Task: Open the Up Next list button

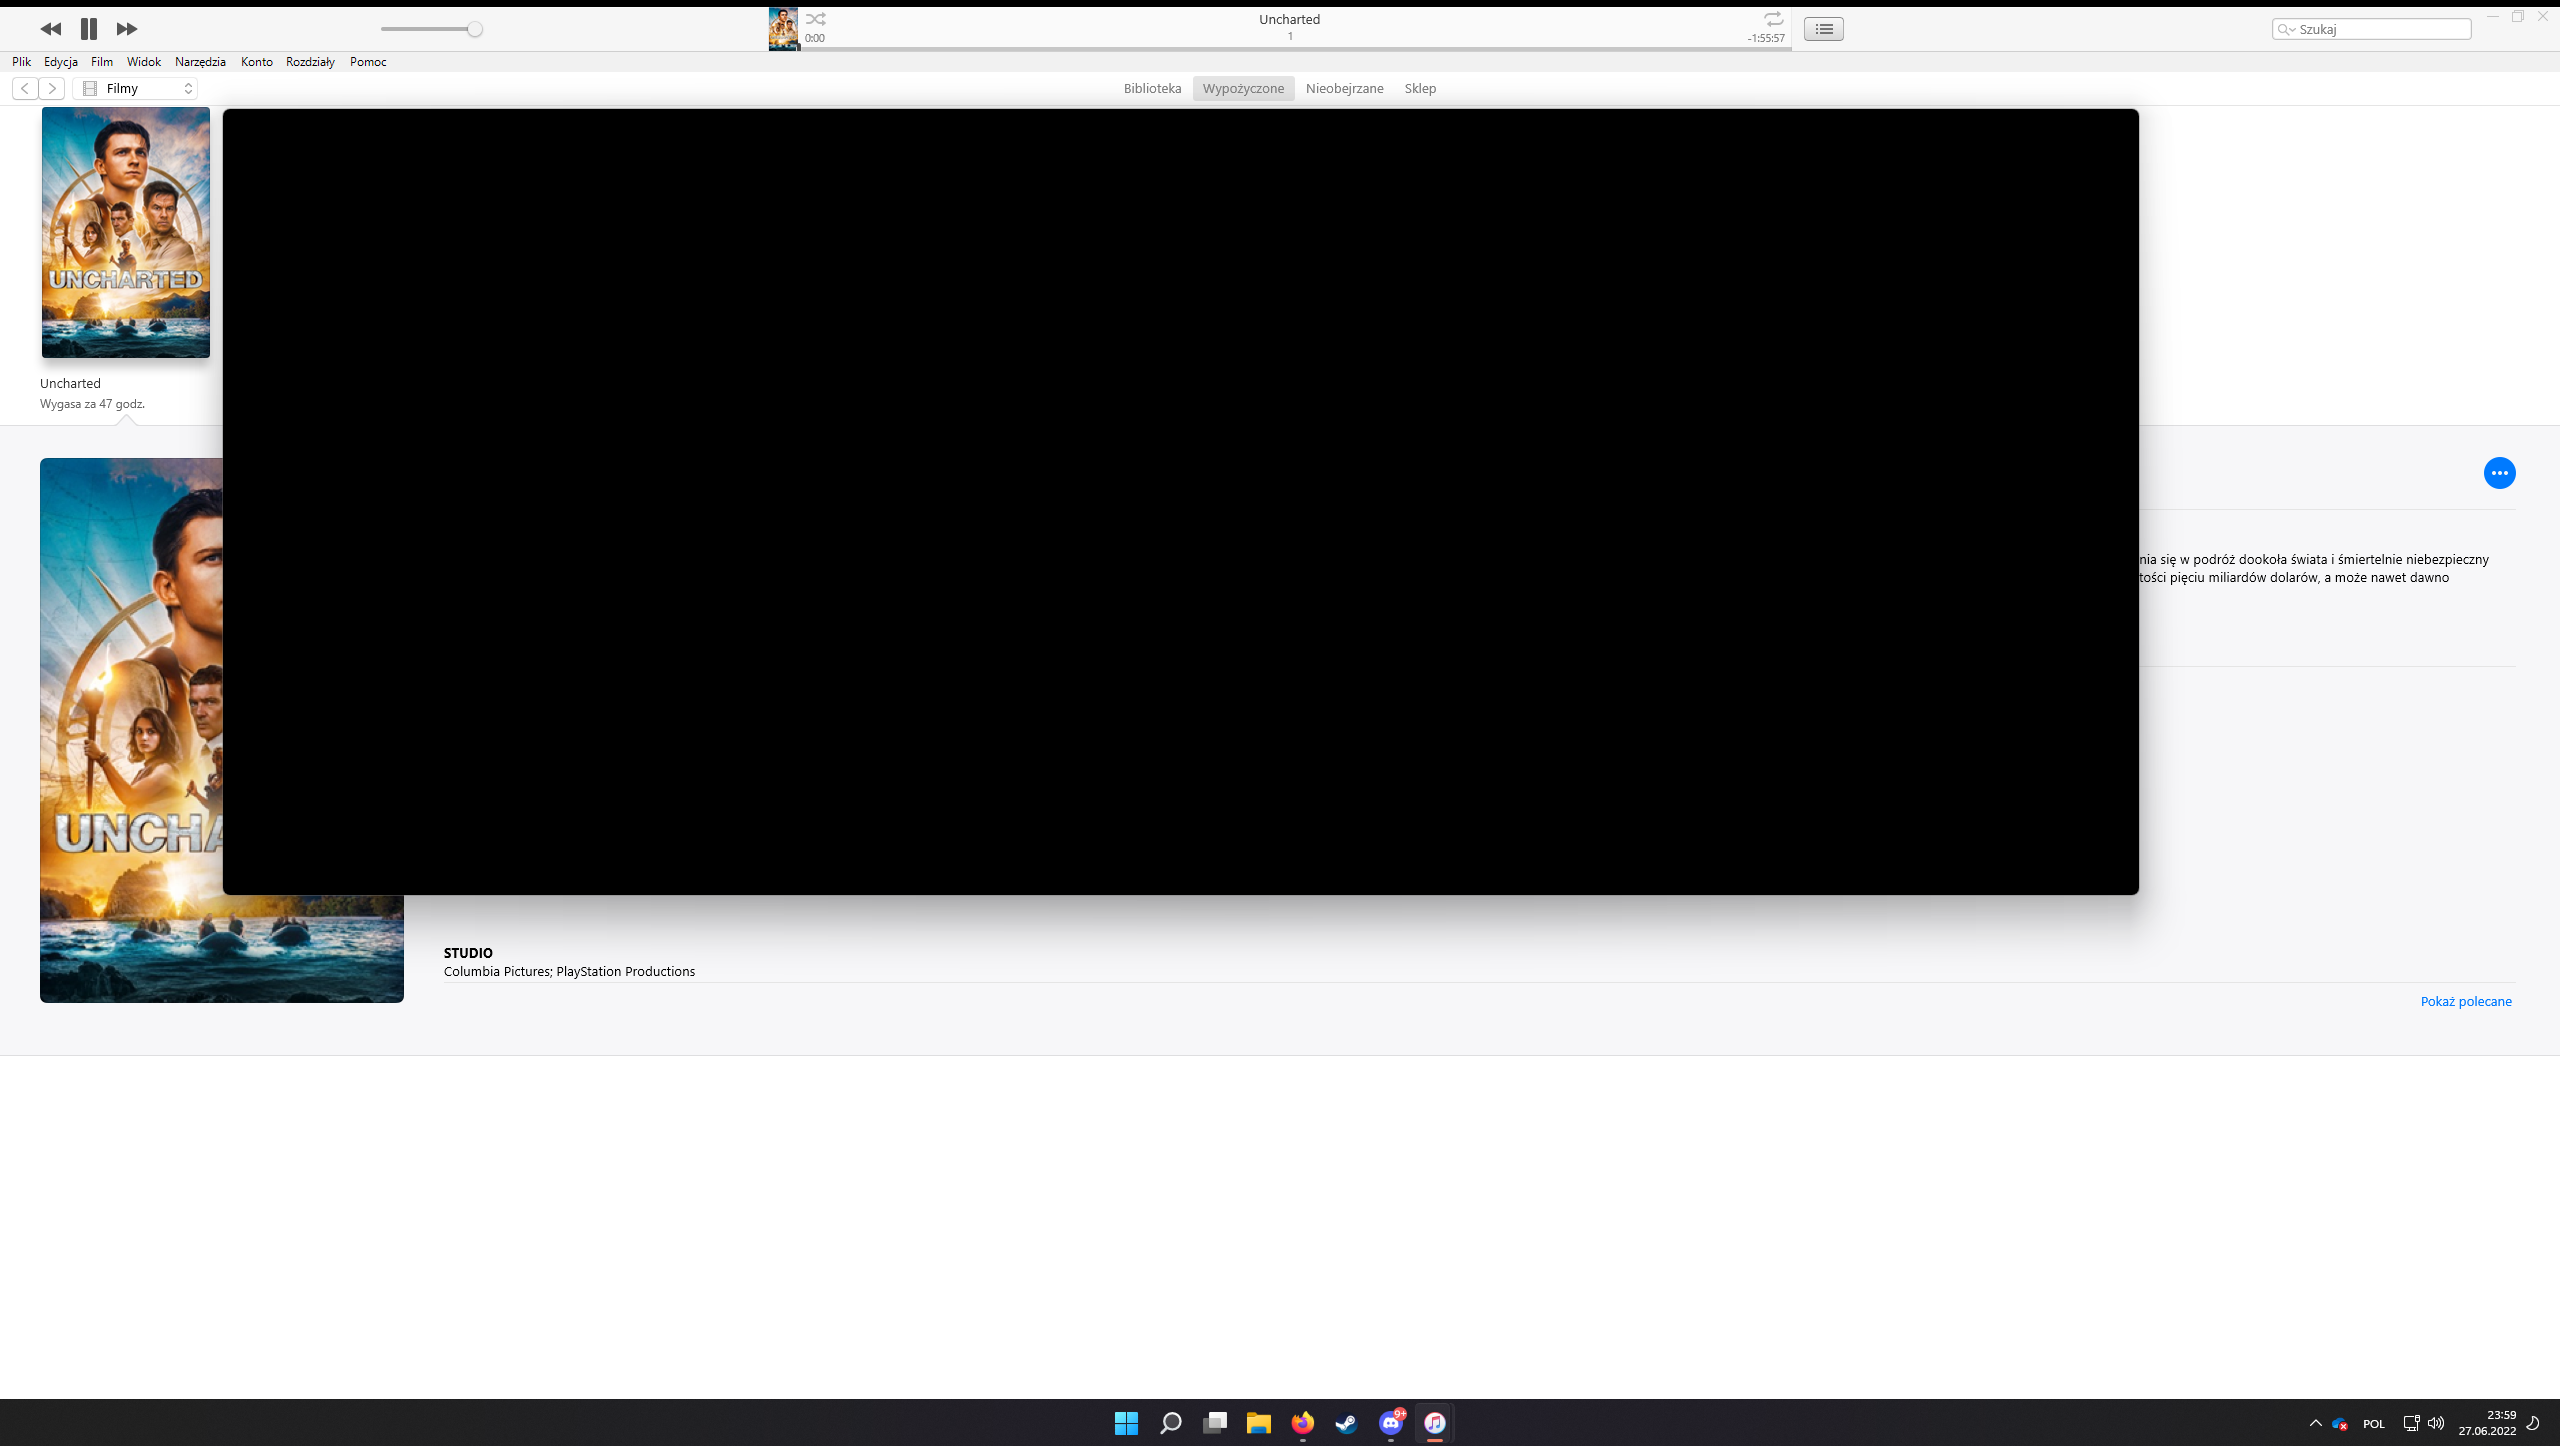Action: (1823, 29)
